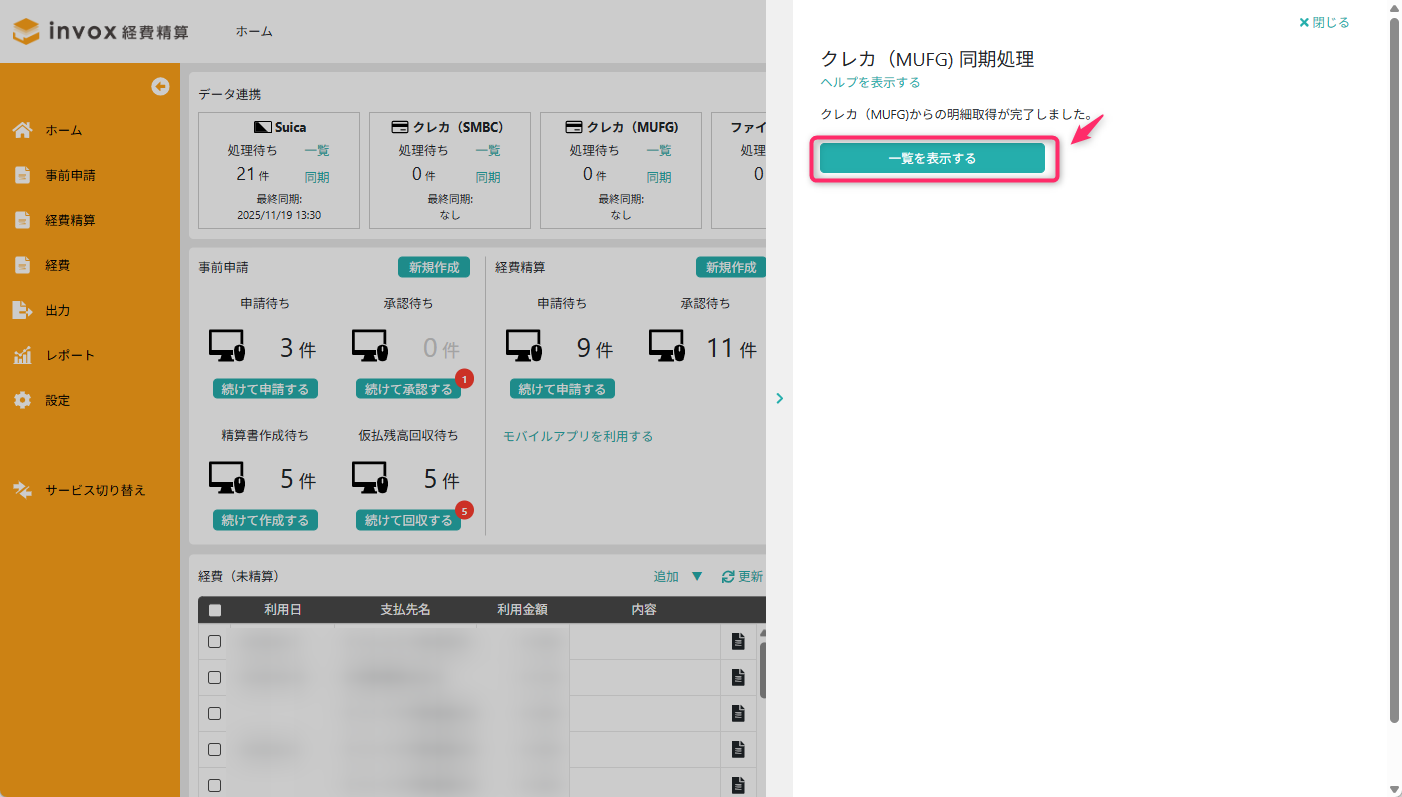Open the 追加 dropdown arrow

(x=697, y=577)
